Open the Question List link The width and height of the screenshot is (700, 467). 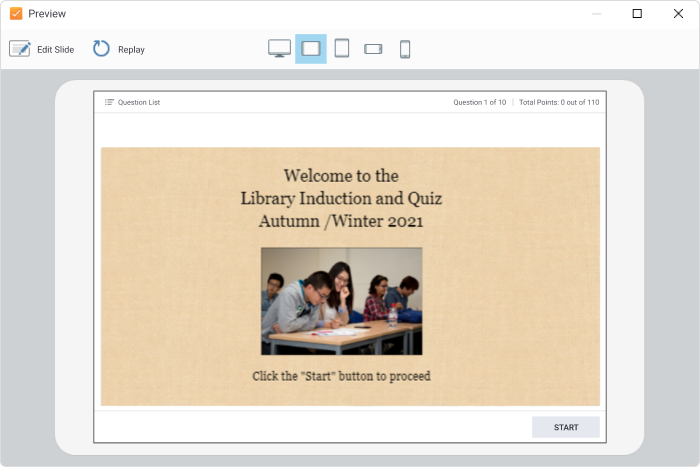(x=139, y=102)
